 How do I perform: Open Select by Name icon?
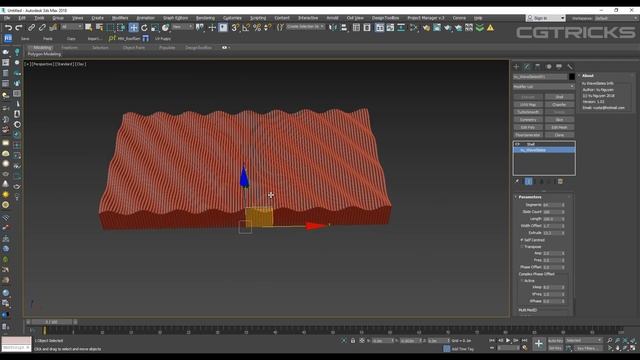[x=99, y=28]
